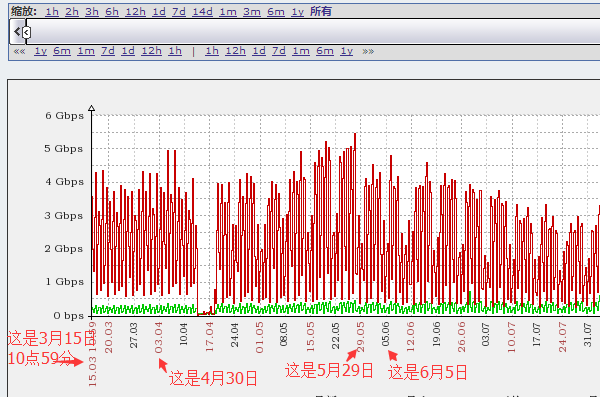Screen dimensions: 600x397
Task: Click the 24.07 date label
Action: point(562,338)
